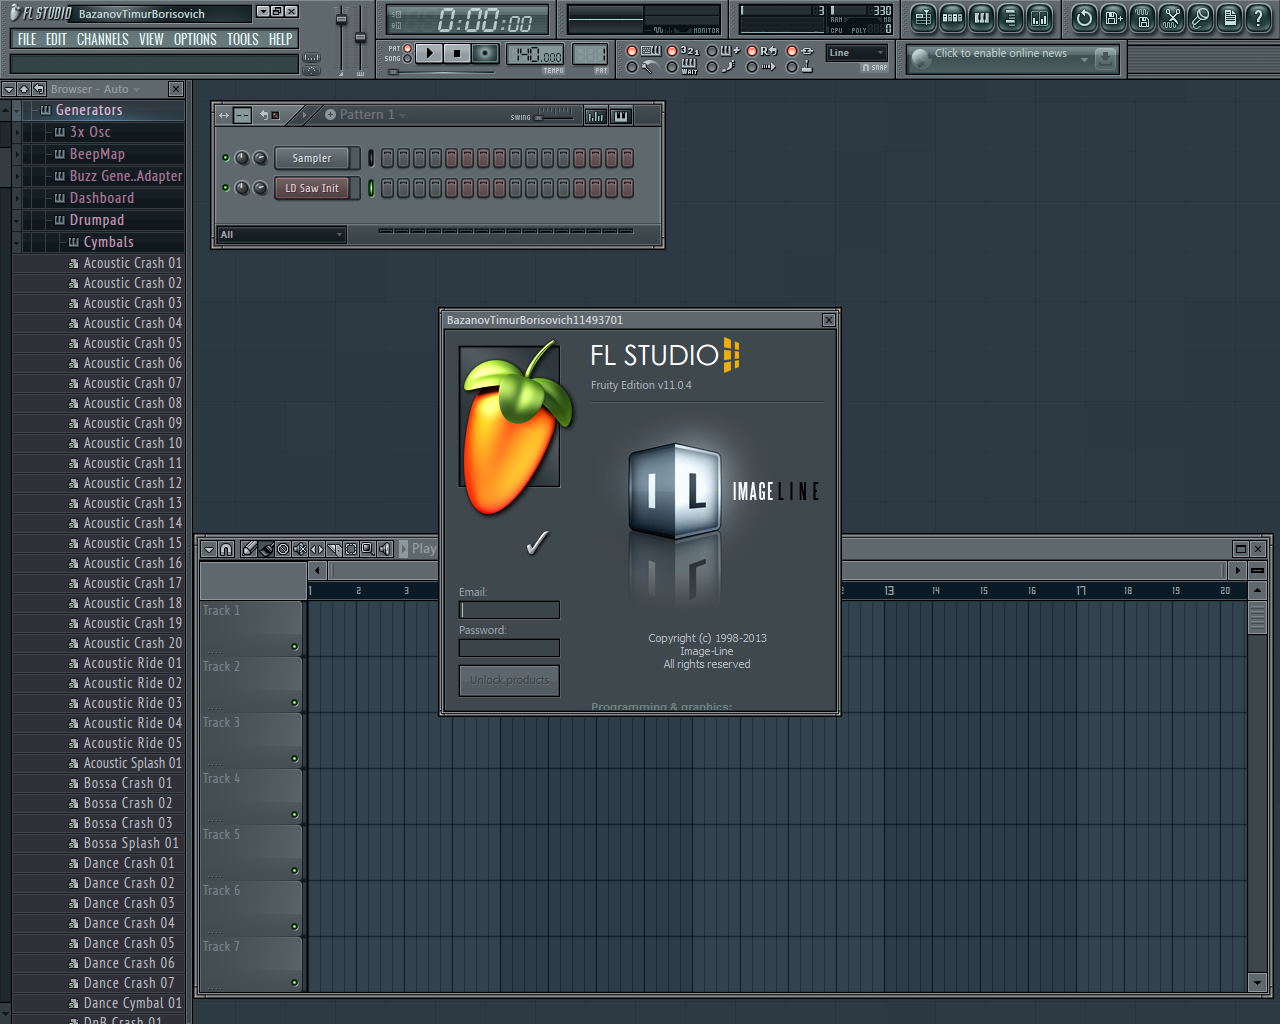
Task: Click the save new version icon
Action: tap(1113, 17)
